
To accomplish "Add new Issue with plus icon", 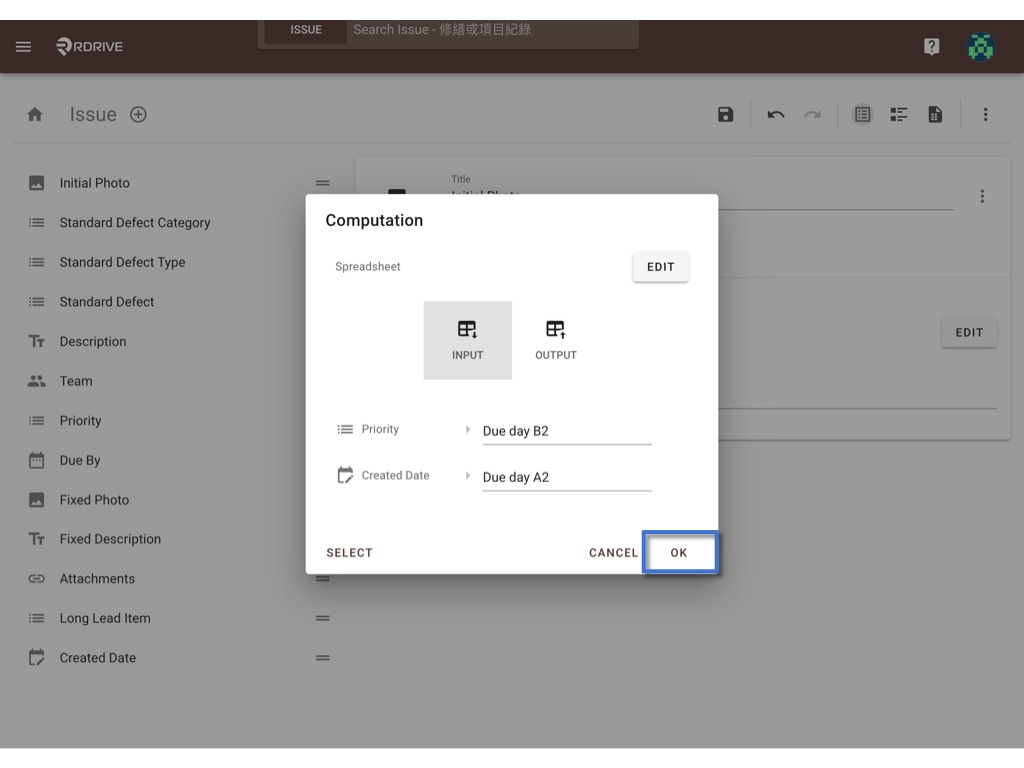I will click(138, 115).
